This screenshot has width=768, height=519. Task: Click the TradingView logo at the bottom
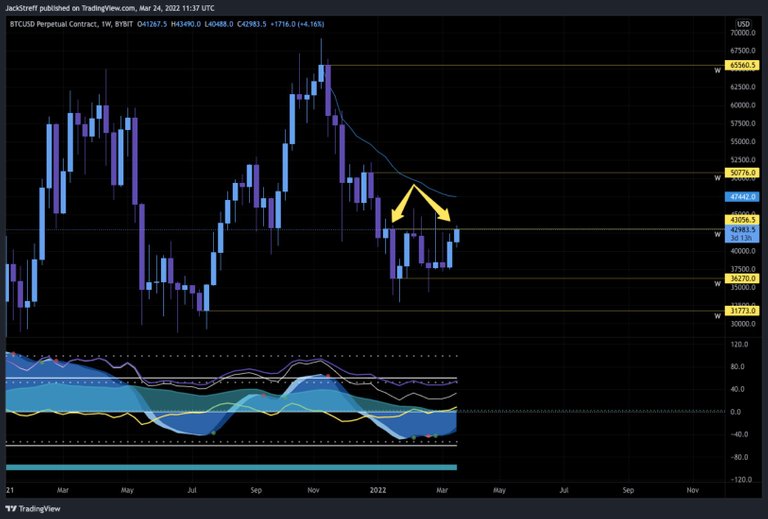point(33,509)
